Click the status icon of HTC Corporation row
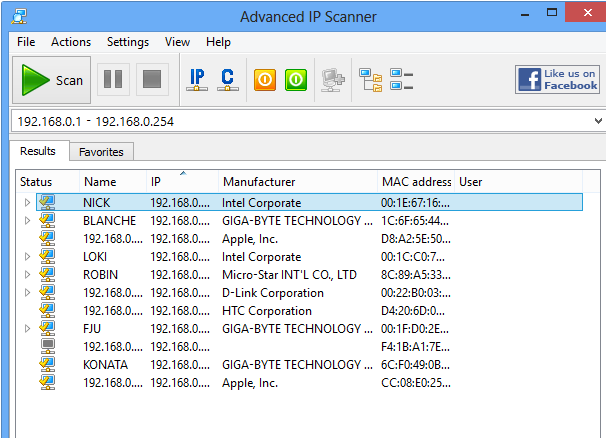The height and width of the screenshot is (438, 606). point(47,310)
